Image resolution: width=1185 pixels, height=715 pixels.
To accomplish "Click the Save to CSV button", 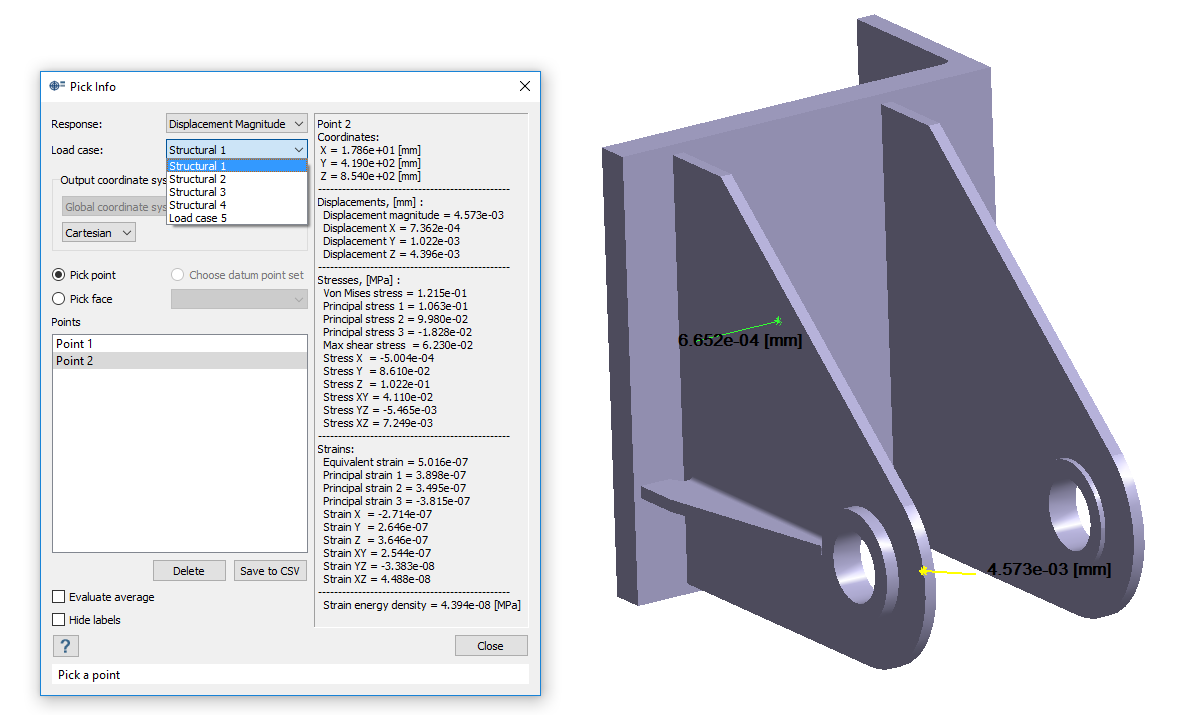I will pyautogui.click(x=270, y=571).
